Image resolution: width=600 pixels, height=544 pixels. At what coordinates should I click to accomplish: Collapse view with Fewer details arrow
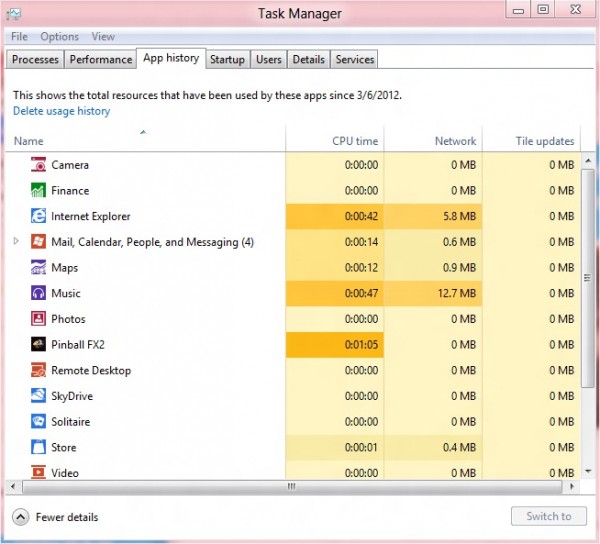coord(20,517)
